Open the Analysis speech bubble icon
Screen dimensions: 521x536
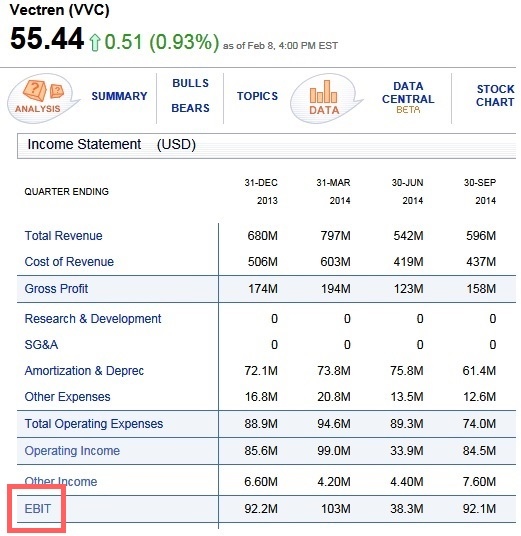coord(43,98)
